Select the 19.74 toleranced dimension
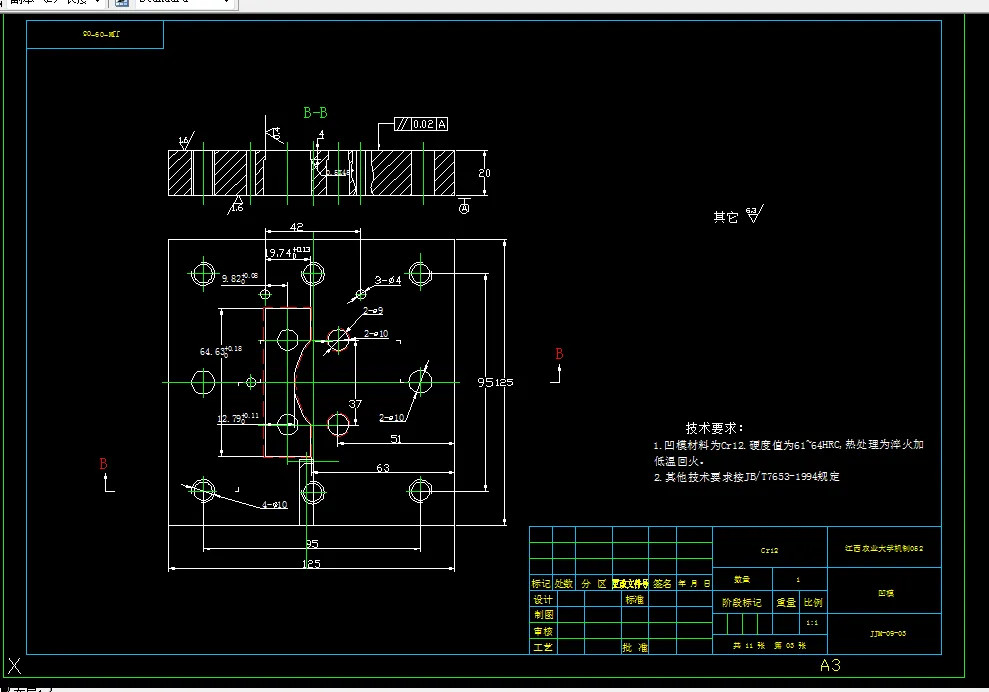 [287, 252]
